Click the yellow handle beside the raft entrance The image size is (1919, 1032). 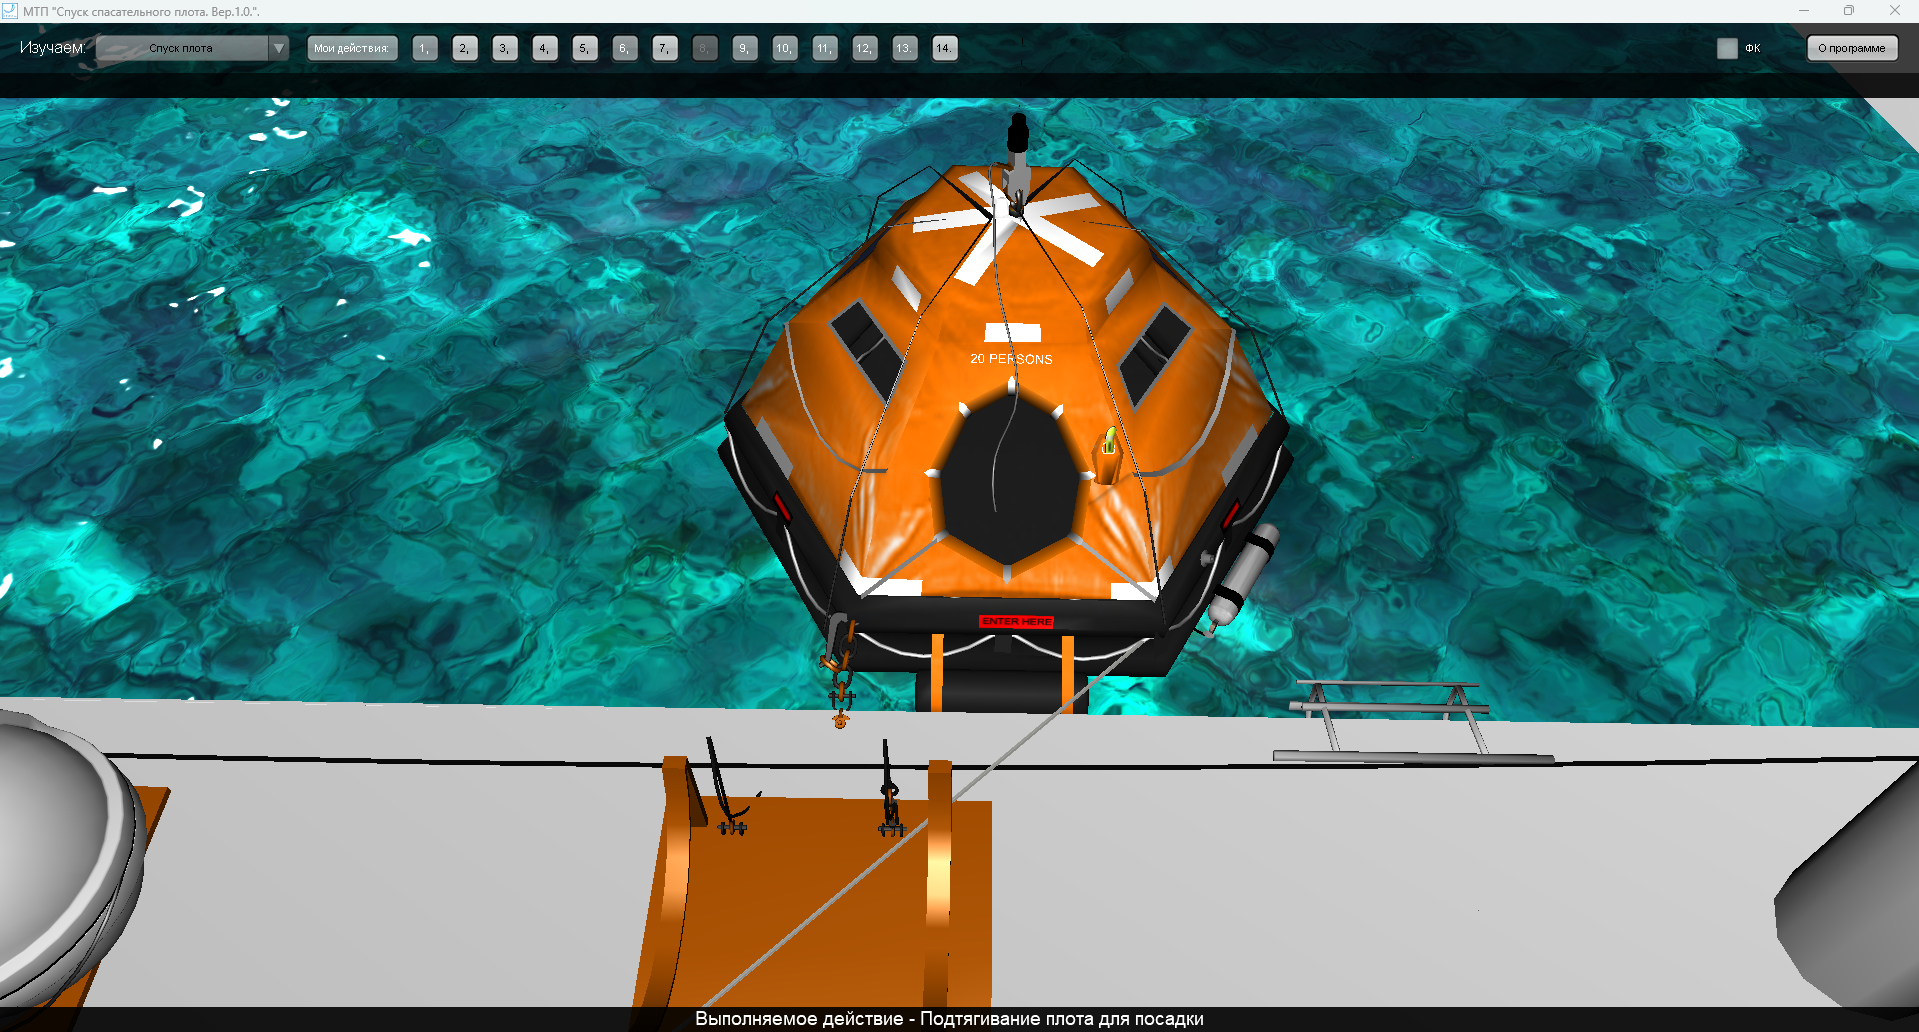point(1109,441)
